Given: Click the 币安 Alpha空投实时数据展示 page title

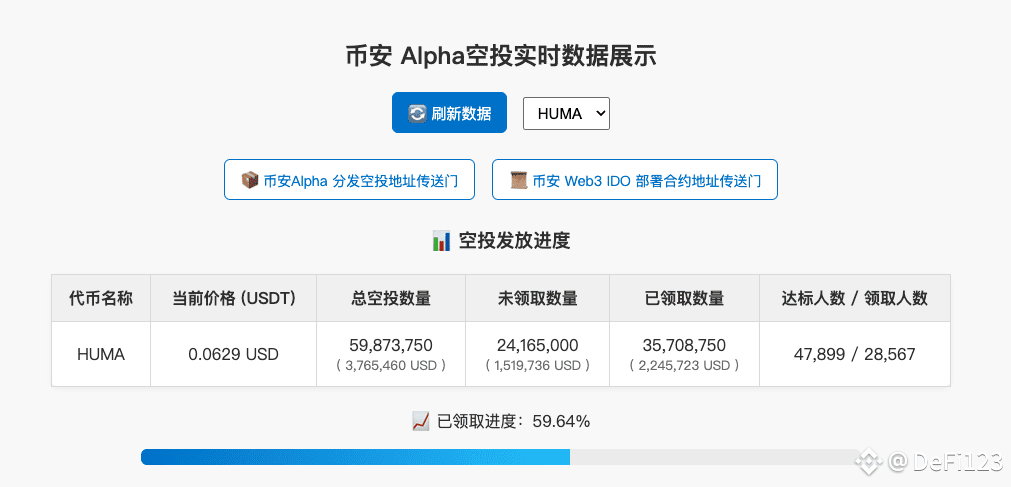Looking at the screenshot, I should 501,56.
